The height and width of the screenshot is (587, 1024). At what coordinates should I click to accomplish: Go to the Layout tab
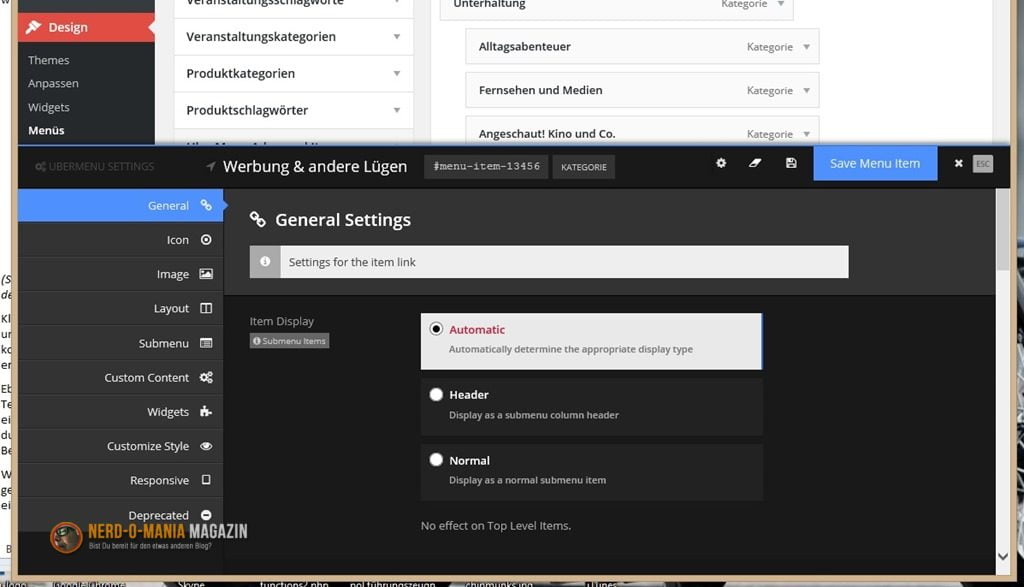[x=121, y=308]
